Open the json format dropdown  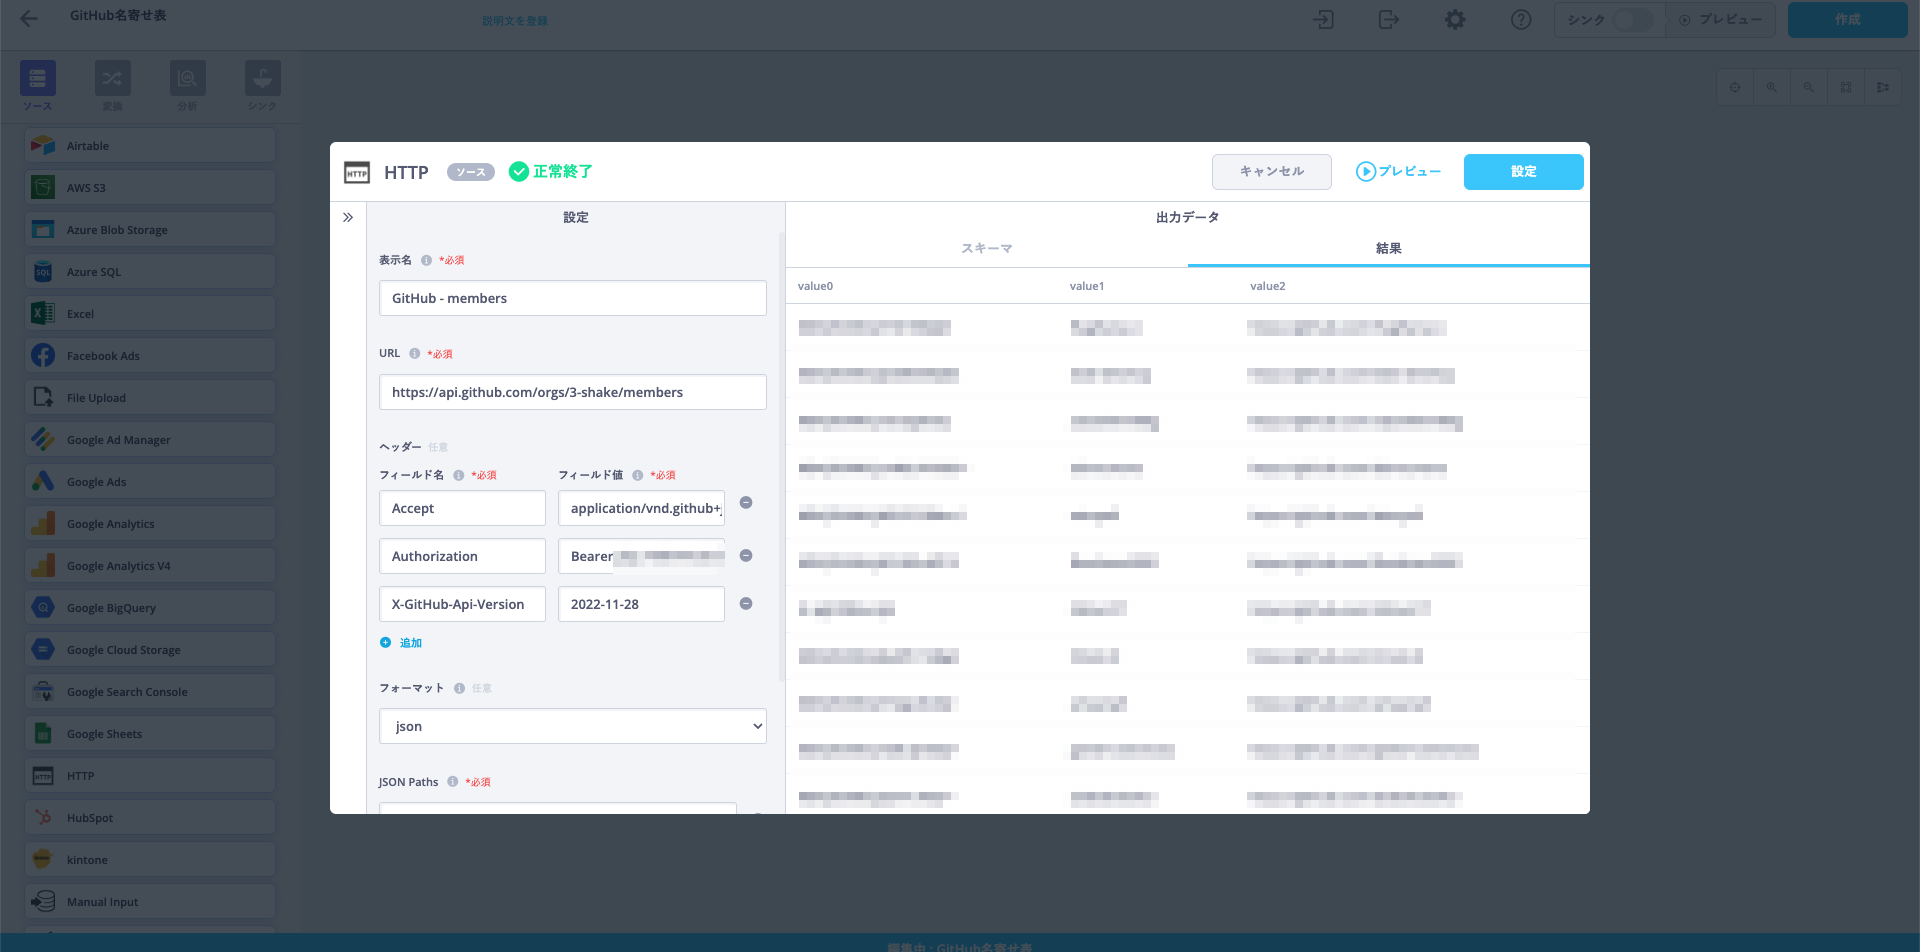pyautogui.click(x=572, y=726)
